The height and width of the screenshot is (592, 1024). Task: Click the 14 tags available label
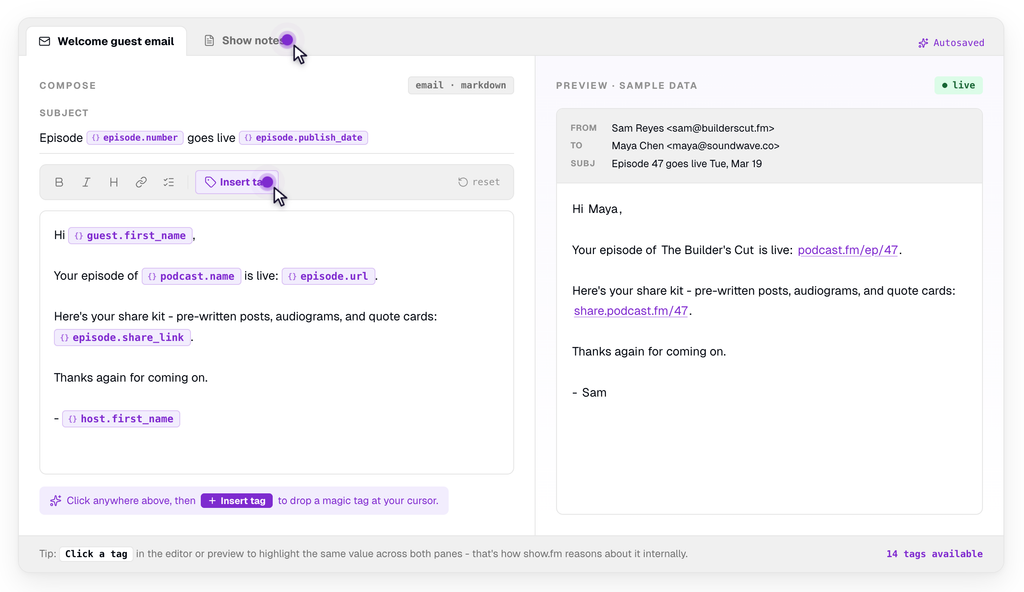pyautogui.click(x=934, y=554)
